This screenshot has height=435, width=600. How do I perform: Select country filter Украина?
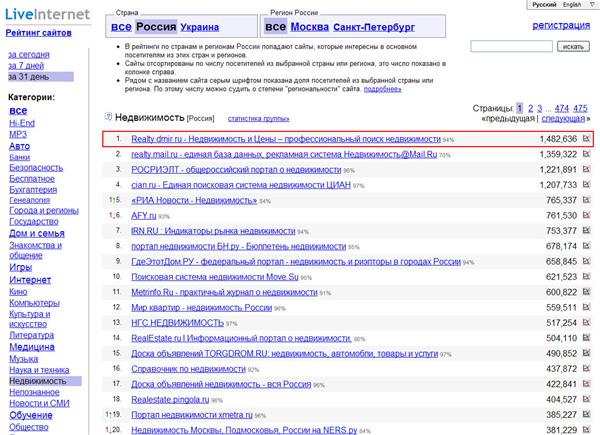(200, 27)
